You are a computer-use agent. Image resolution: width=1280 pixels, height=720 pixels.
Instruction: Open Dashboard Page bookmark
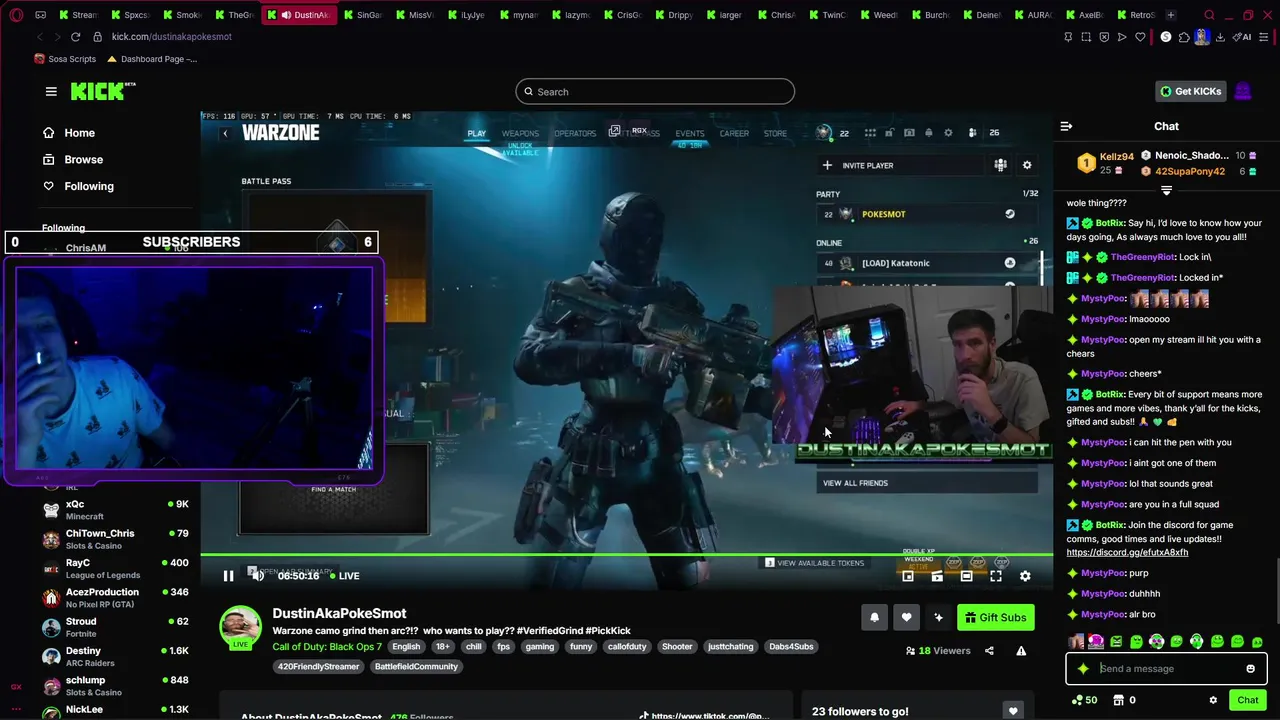pyautogui.click(x=152, y=59)
